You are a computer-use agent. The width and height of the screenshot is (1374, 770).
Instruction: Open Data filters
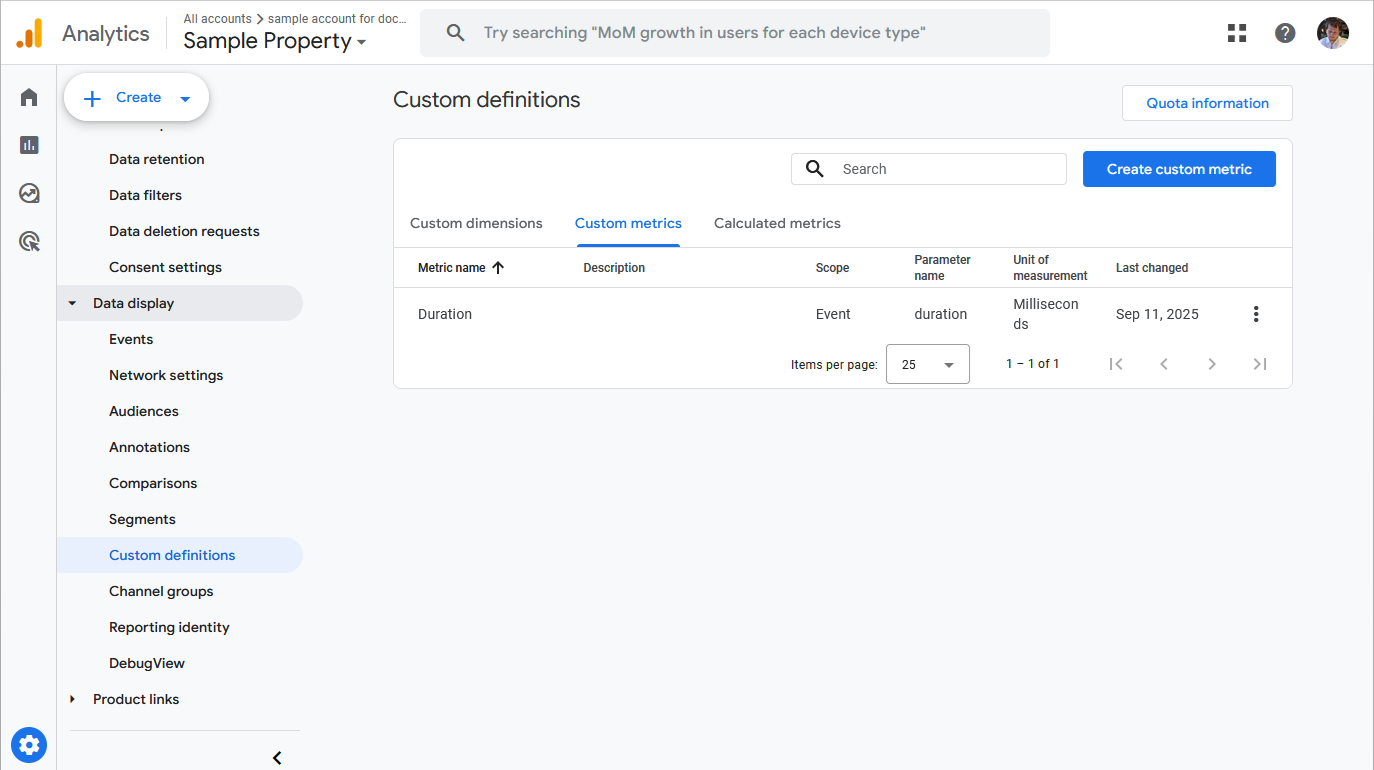click(x=145, y=195)
